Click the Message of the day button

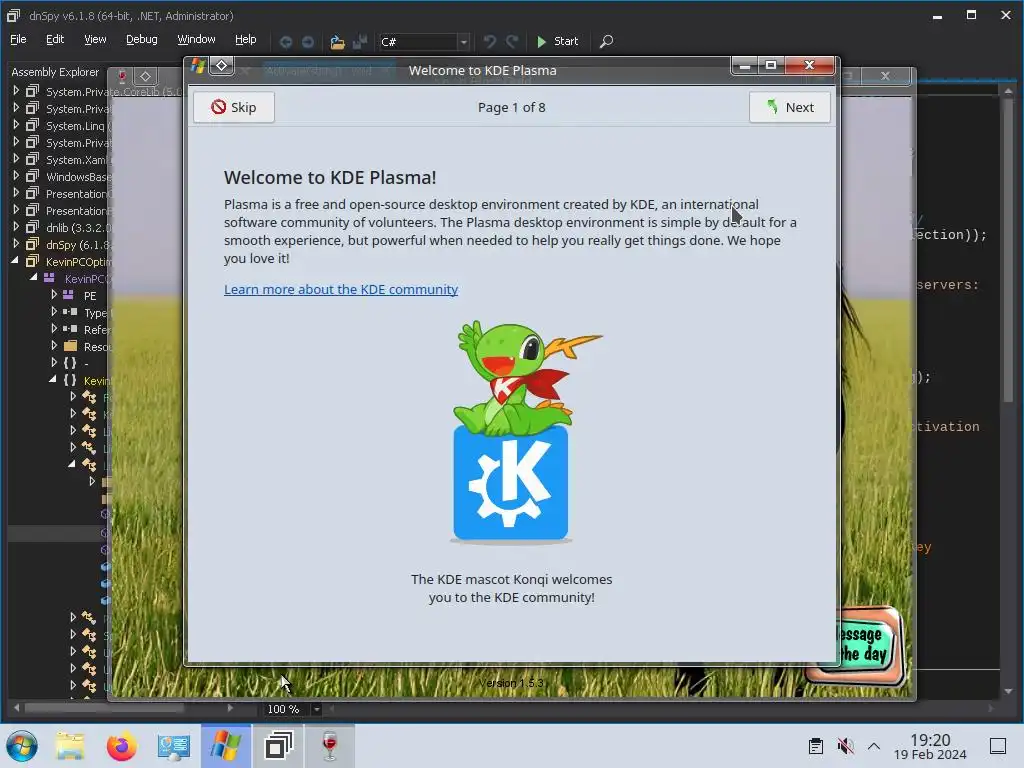[861, 645]
